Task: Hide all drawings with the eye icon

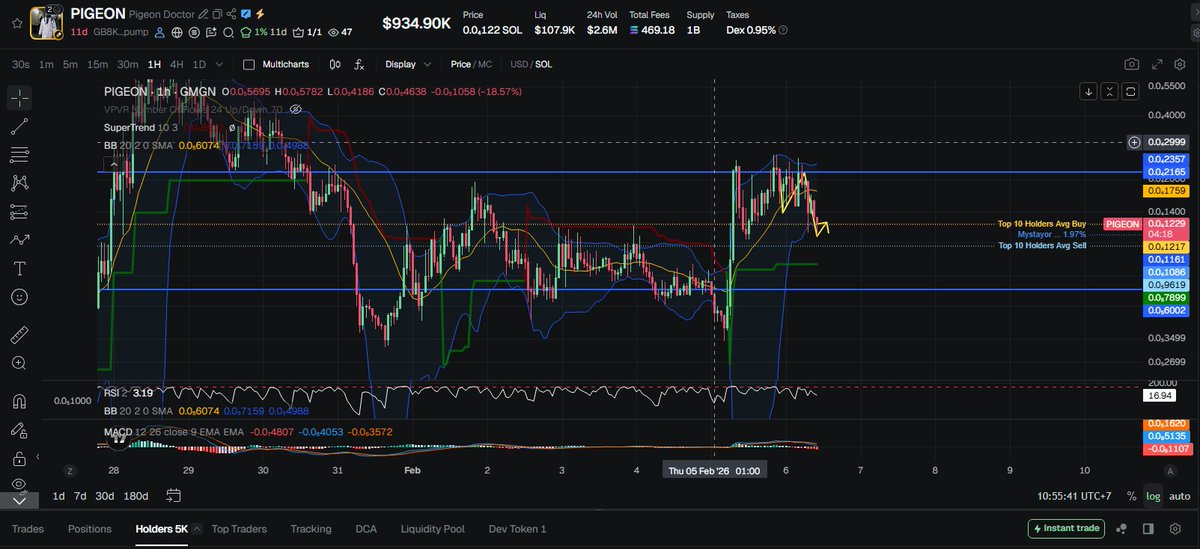Action: click(x=19, y=483)
